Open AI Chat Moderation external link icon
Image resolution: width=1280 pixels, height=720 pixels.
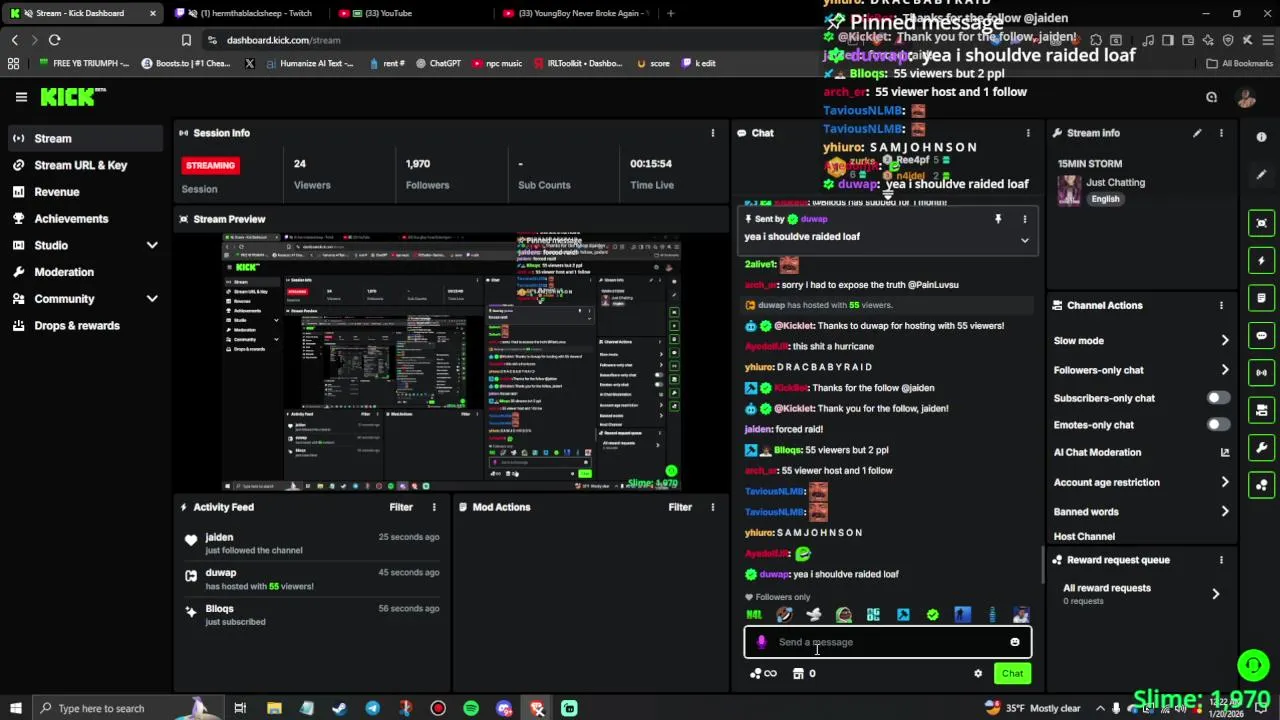click(1225, 452)
